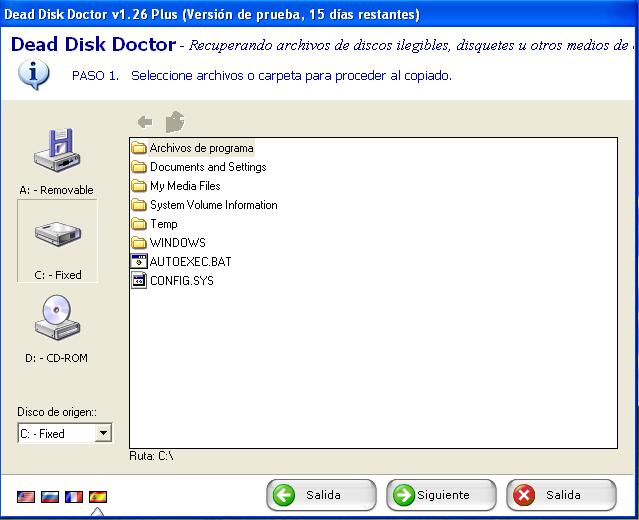Viewport: 639px width, 520px height.
Task: Click the Salida button with red X
Action: (561, 495)
